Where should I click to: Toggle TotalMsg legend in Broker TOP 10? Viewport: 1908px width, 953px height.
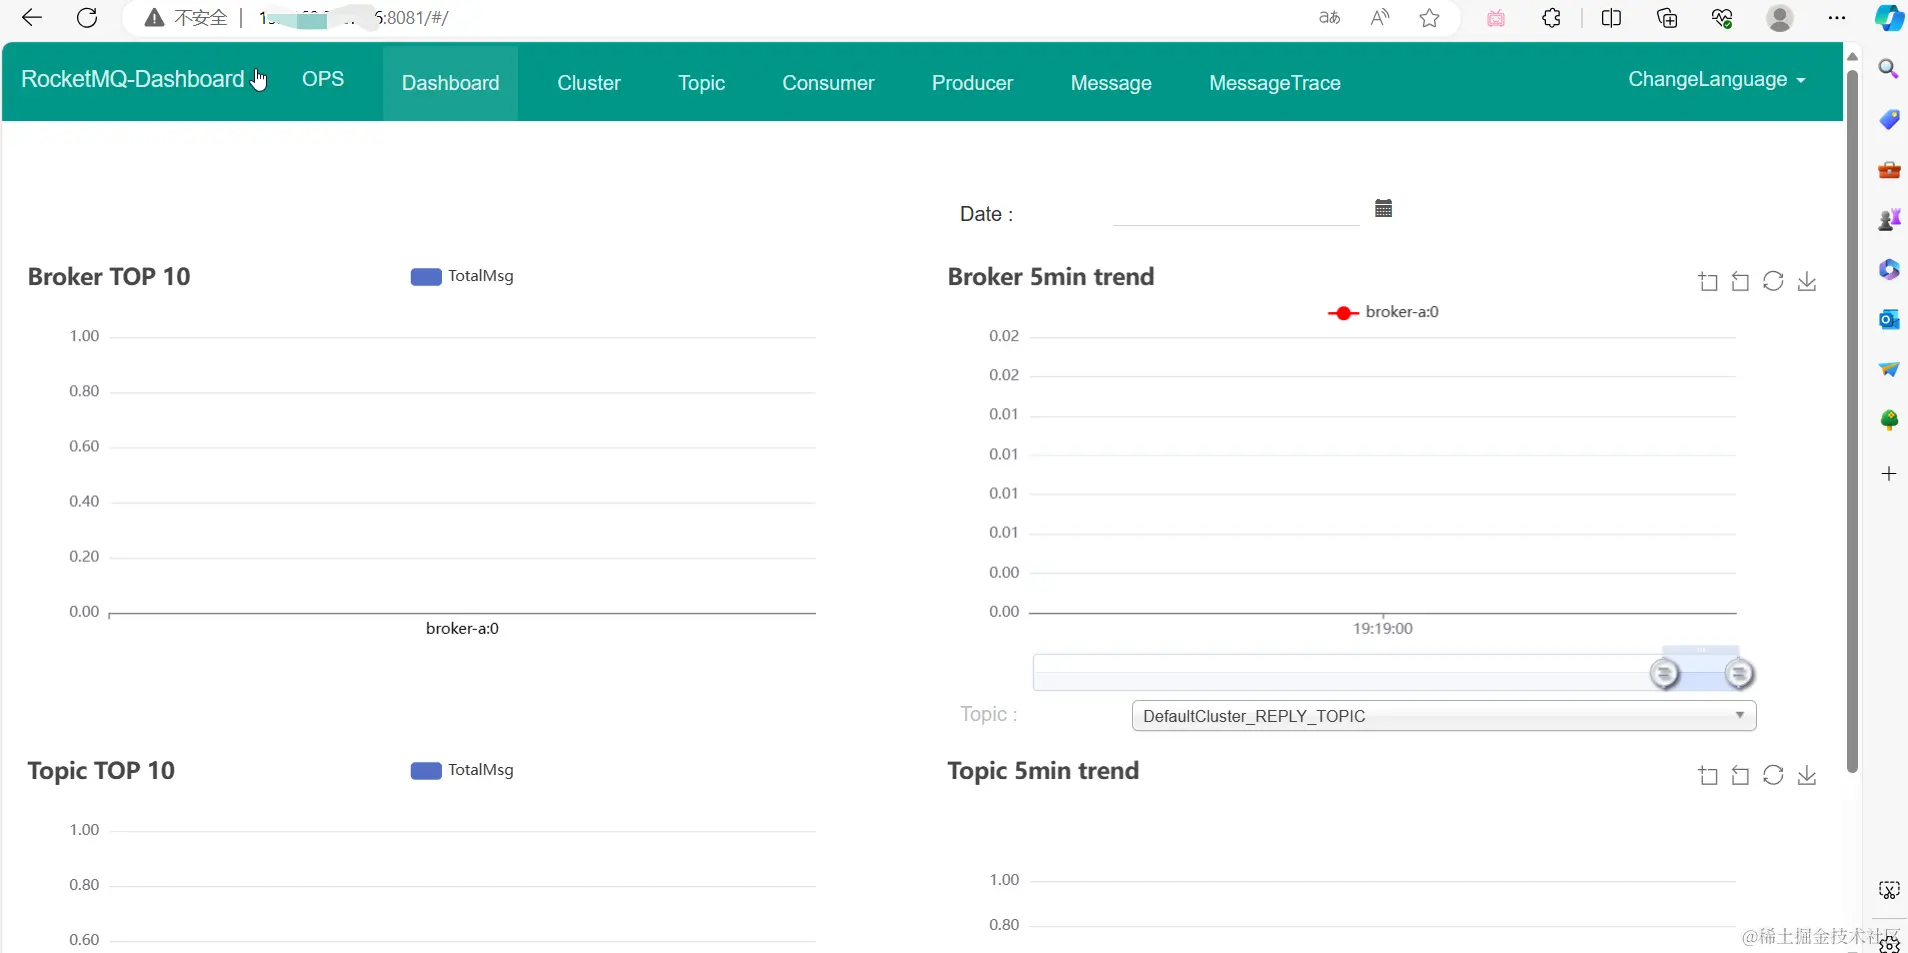click(462, 276)
